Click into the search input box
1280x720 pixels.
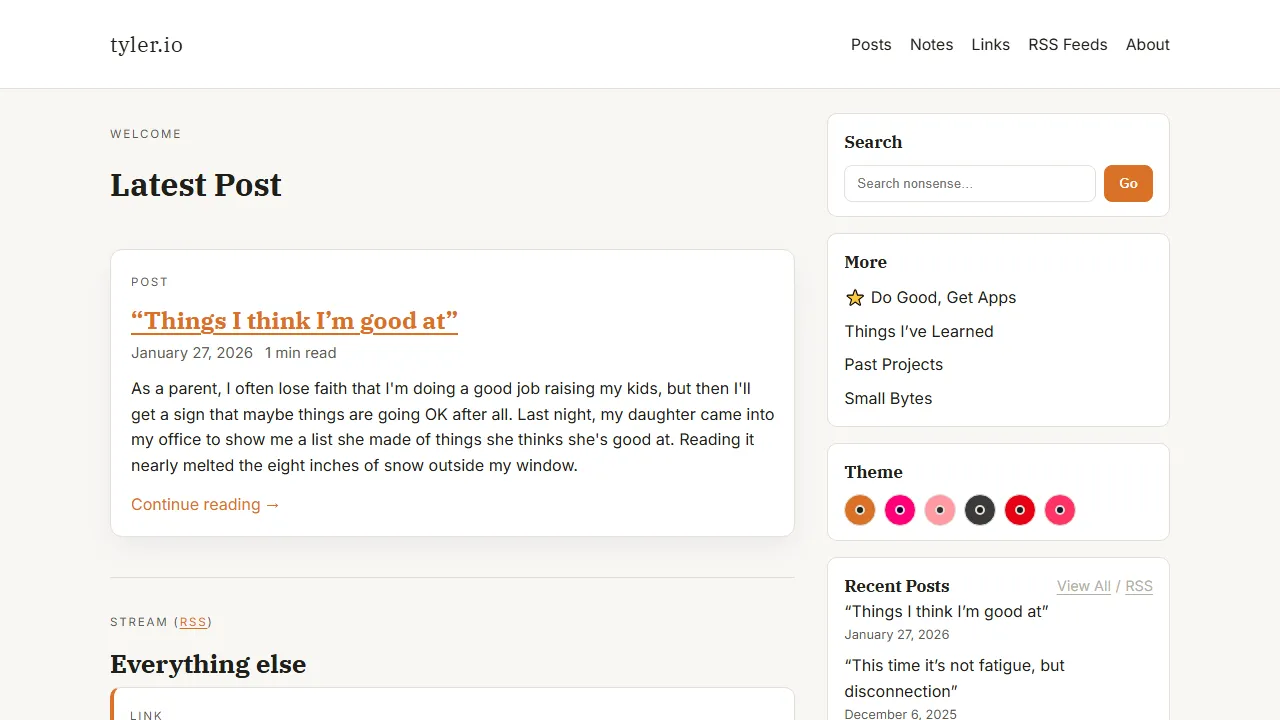pos(969,183)
